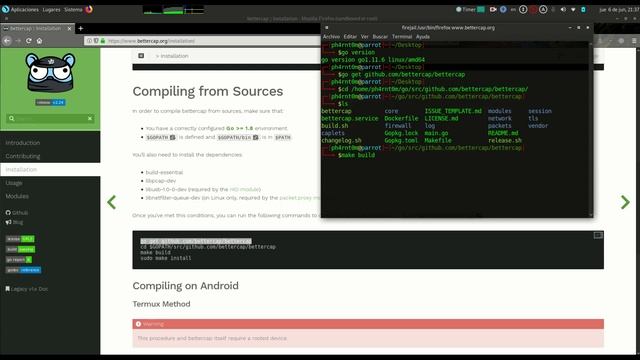Click the release version badge
This screenshot has height=360, width=640.
tap(50, 102)
